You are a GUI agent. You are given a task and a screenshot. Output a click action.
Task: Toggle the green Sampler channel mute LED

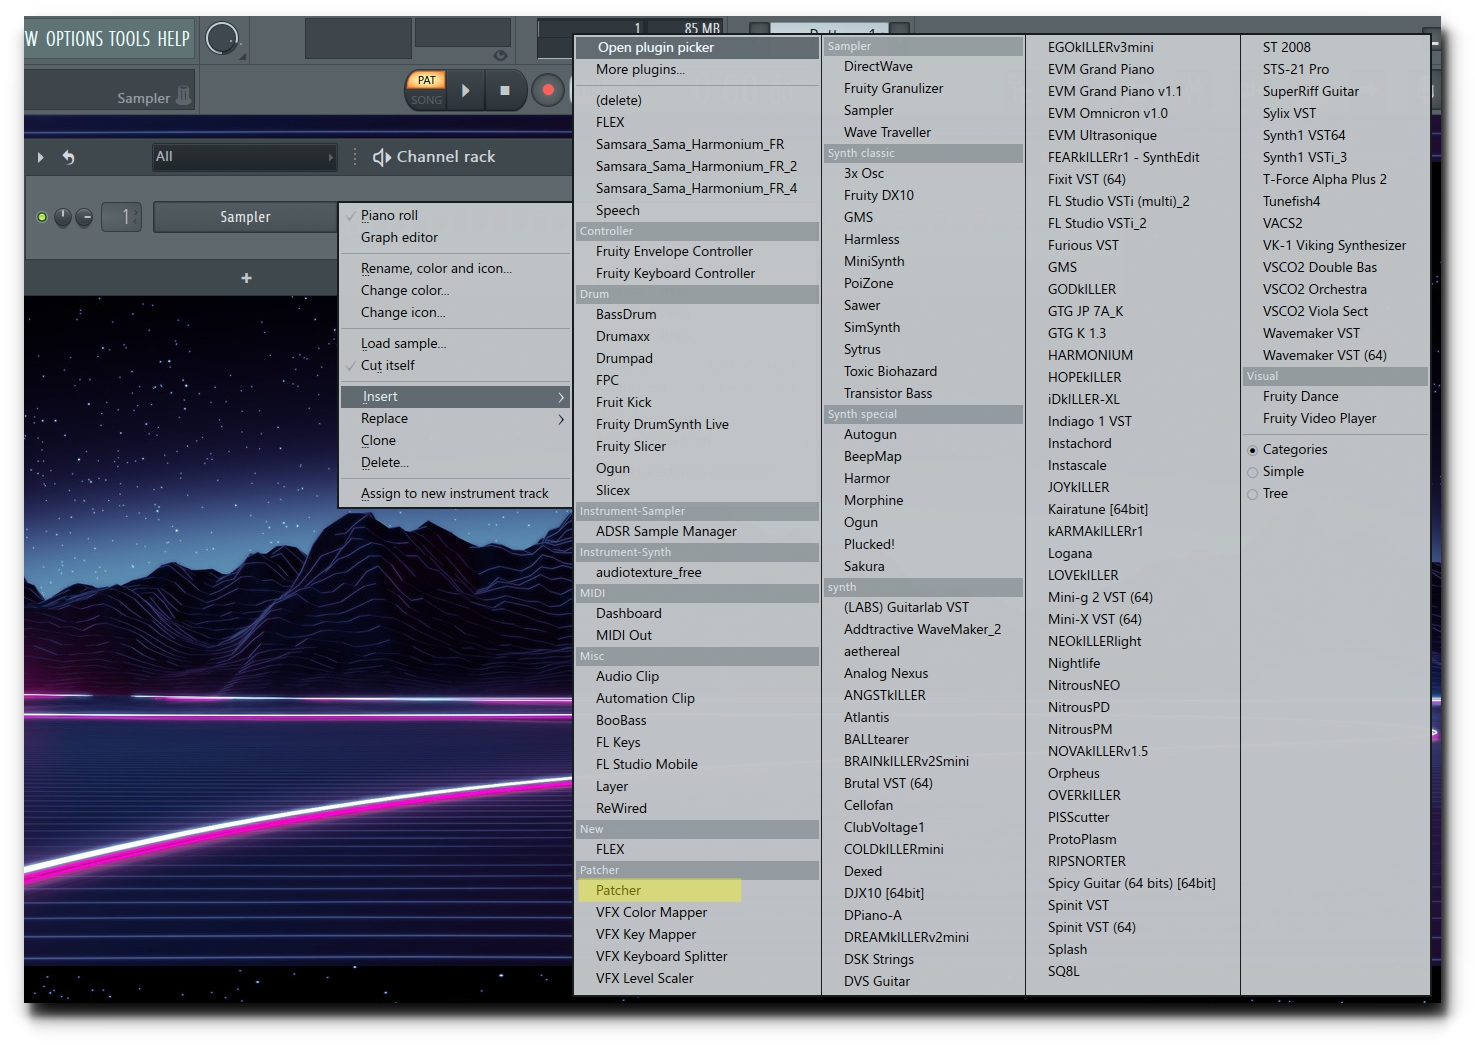pos(42,217)
